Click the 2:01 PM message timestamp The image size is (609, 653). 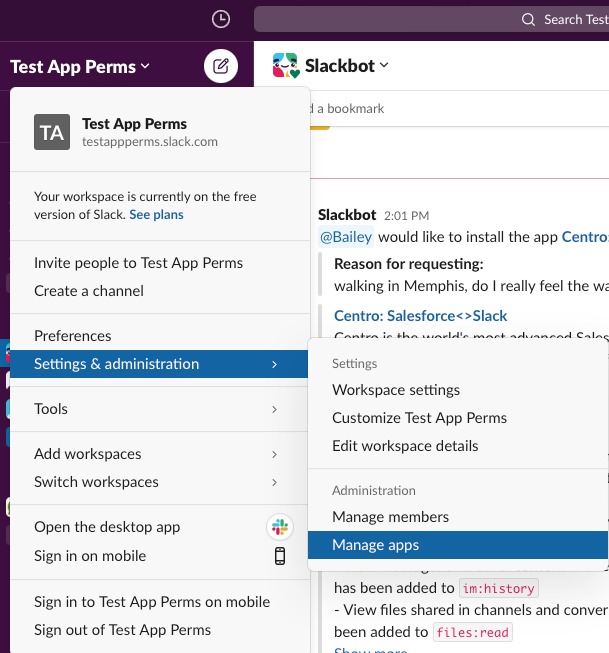[406, 216]
